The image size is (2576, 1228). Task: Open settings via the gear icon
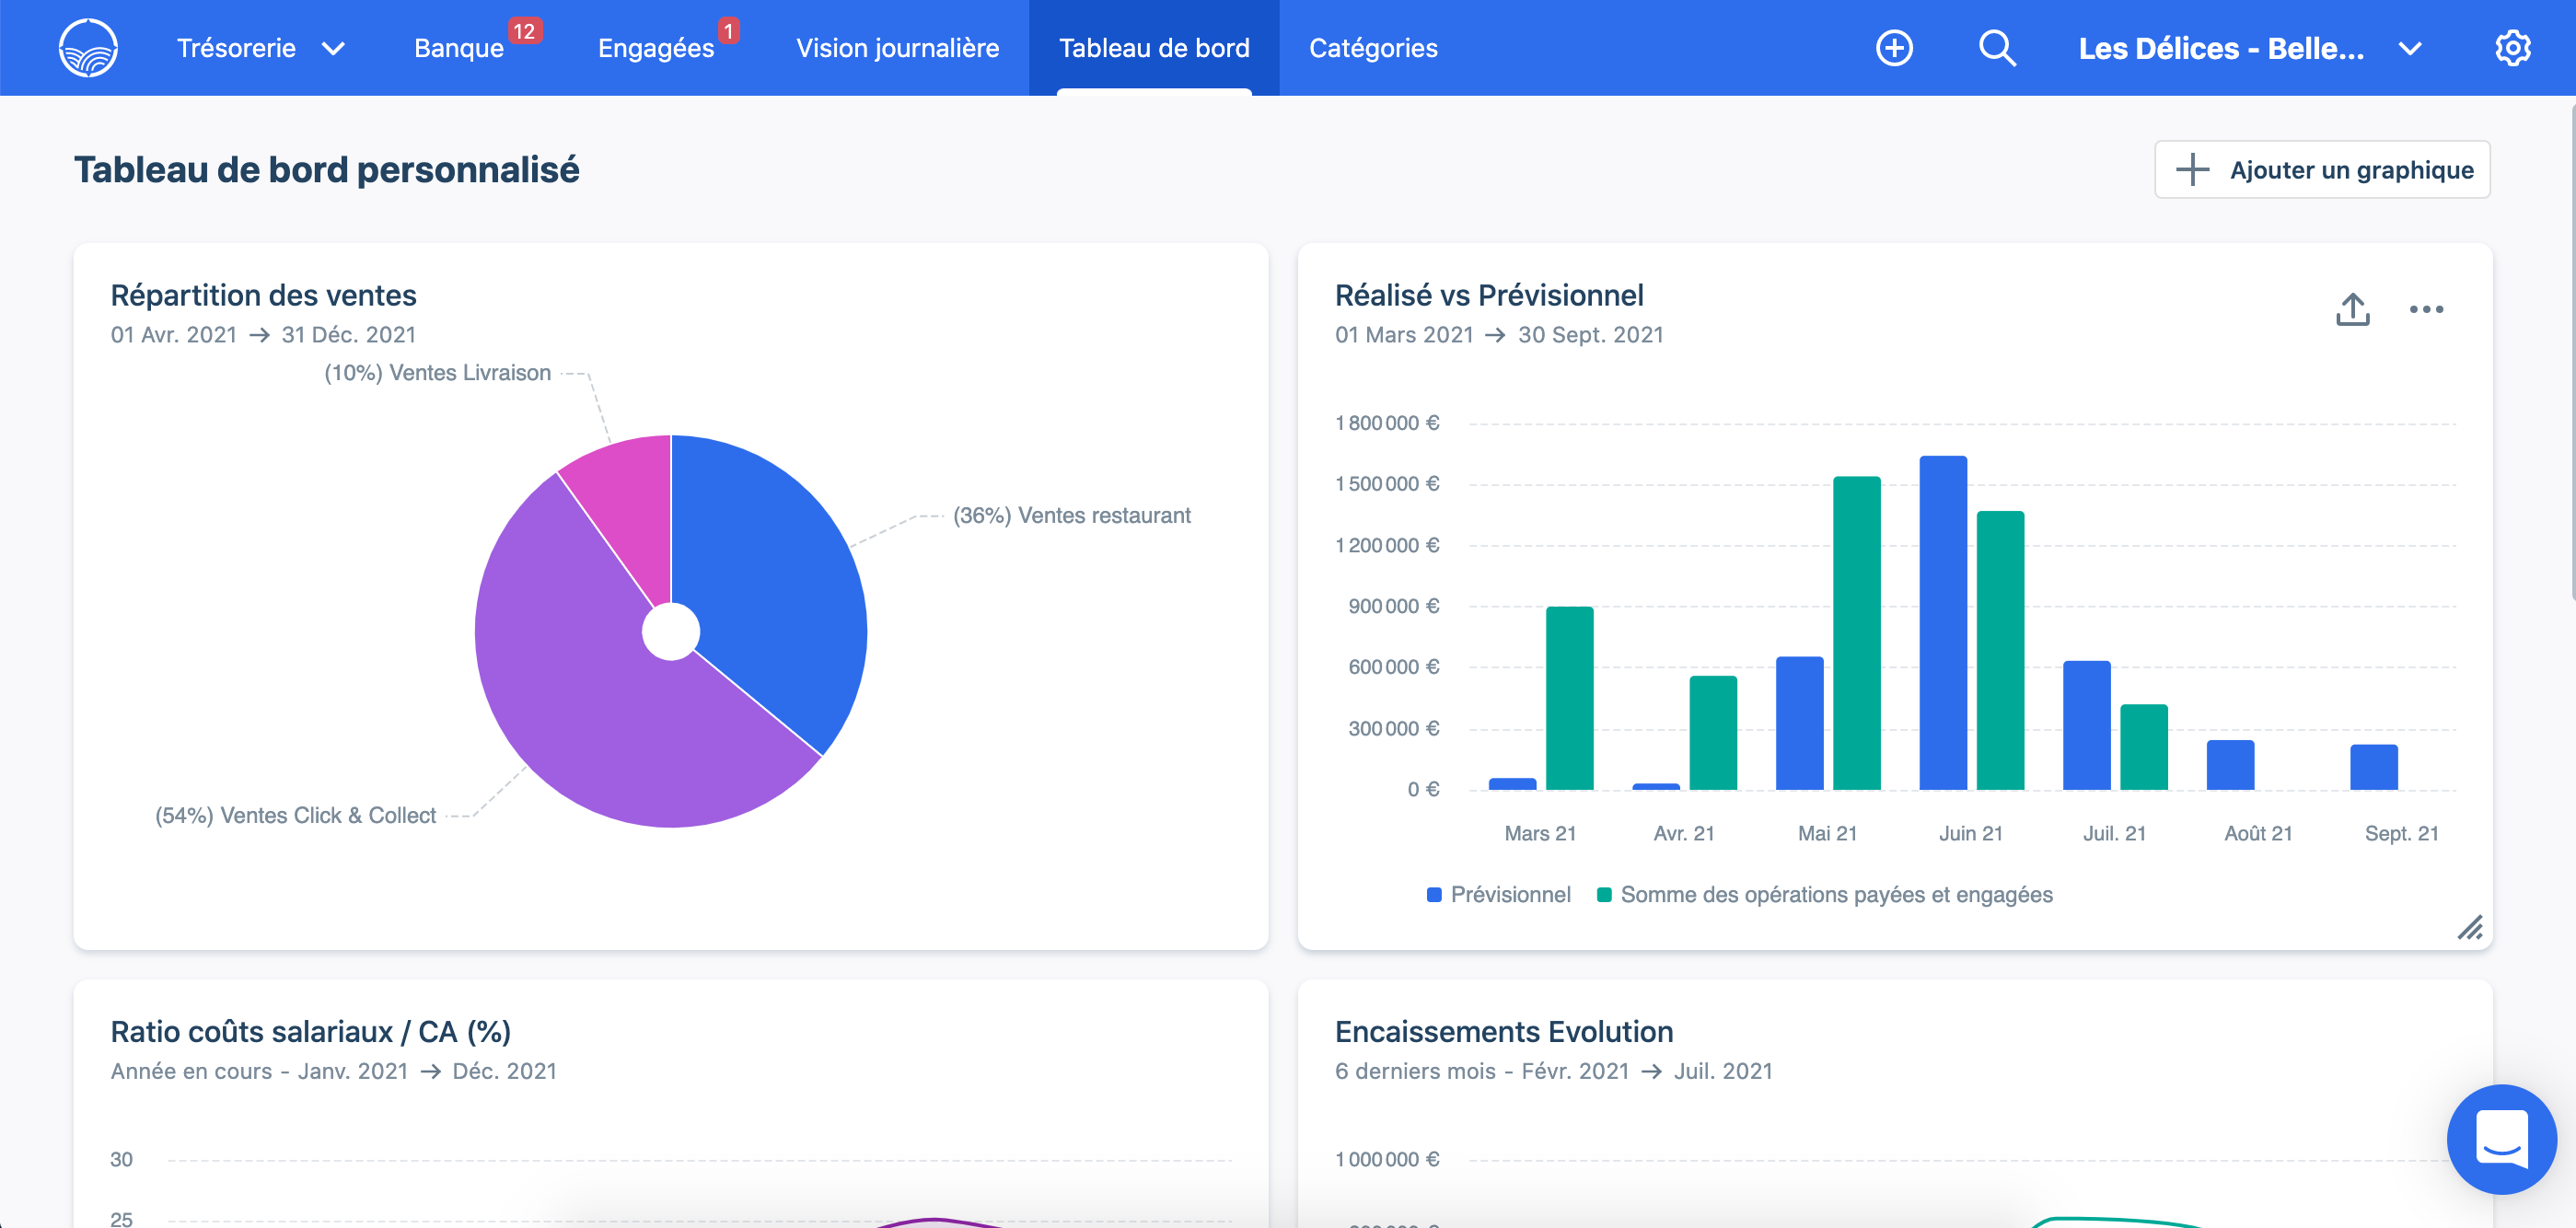(x=2511, y=48)
